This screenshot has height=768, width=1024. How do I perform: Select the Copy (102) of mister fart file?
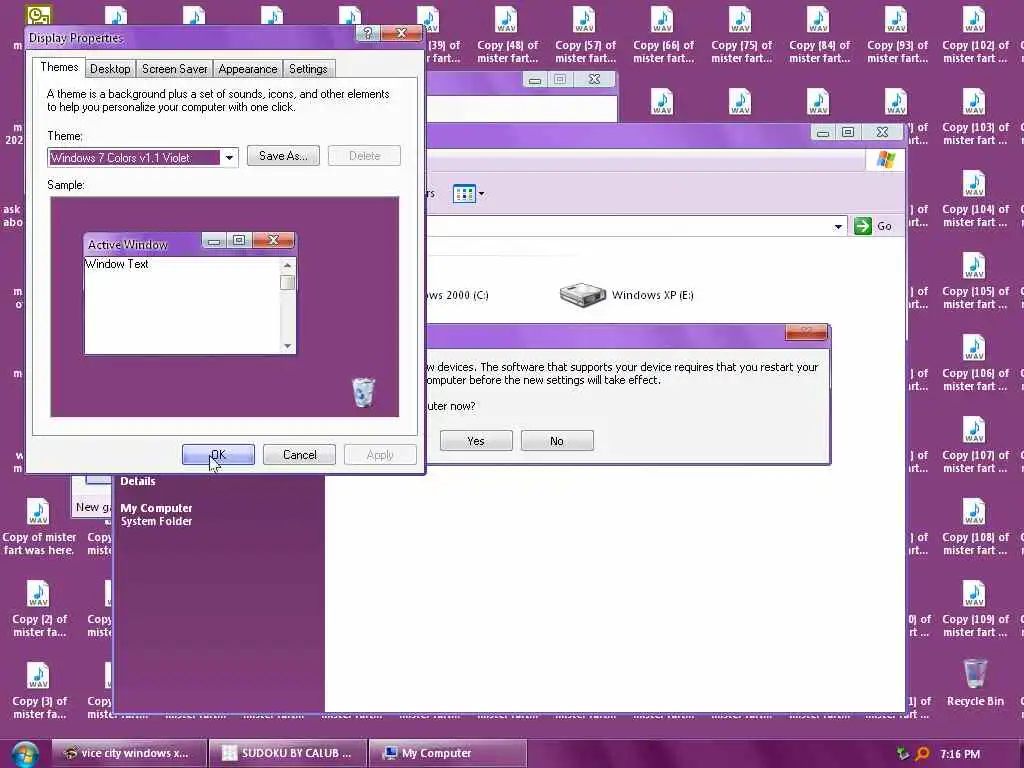(975, 36)
